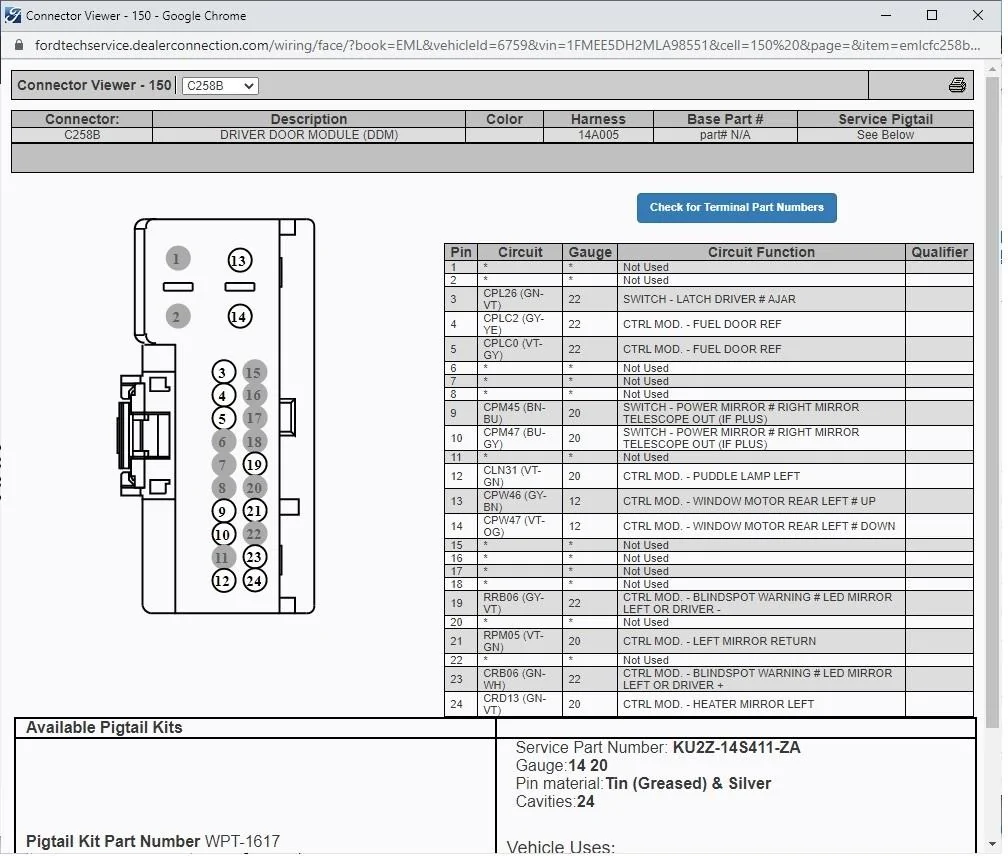Screen dimensions: 1008x856
Task: Click the Circuit Function column header
Action: pos(761,252)
